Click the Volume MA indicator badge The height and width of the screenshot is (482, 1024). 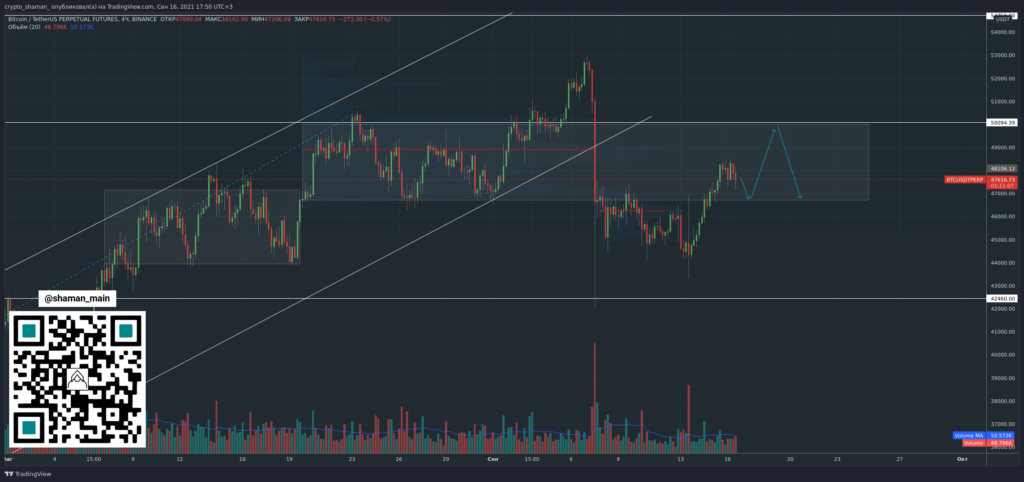point(967,435)
